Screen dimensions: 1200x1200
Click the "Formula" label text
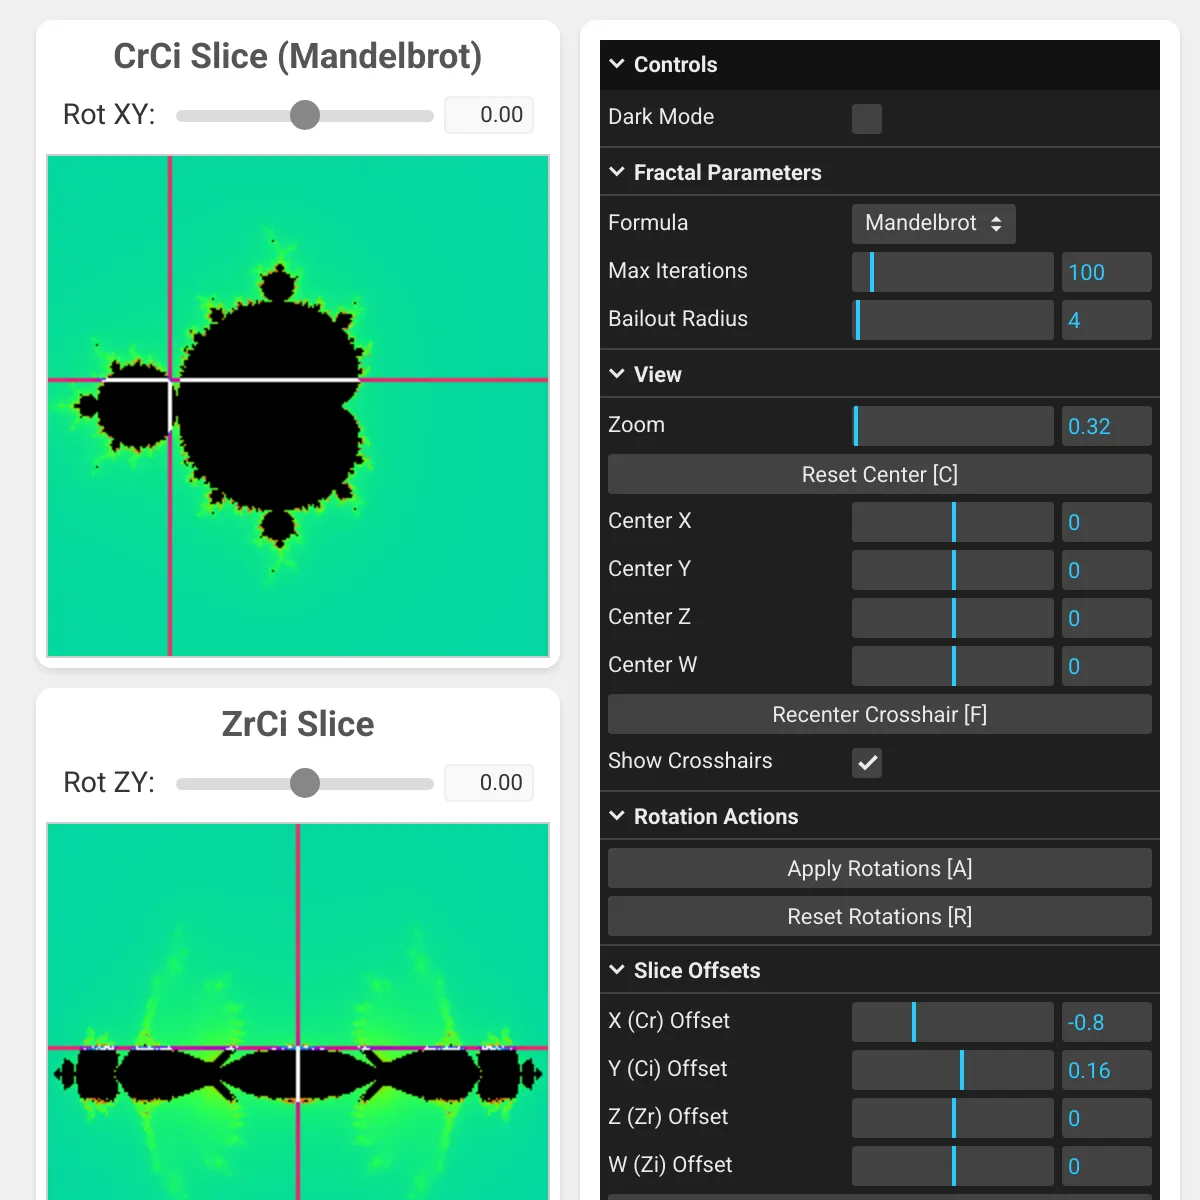(648, 223)
